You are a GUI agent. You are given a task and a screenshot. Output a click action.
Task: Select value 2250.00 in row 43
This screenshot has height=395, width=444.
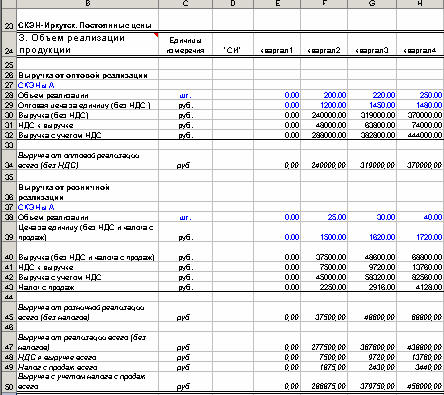(333, 287)
